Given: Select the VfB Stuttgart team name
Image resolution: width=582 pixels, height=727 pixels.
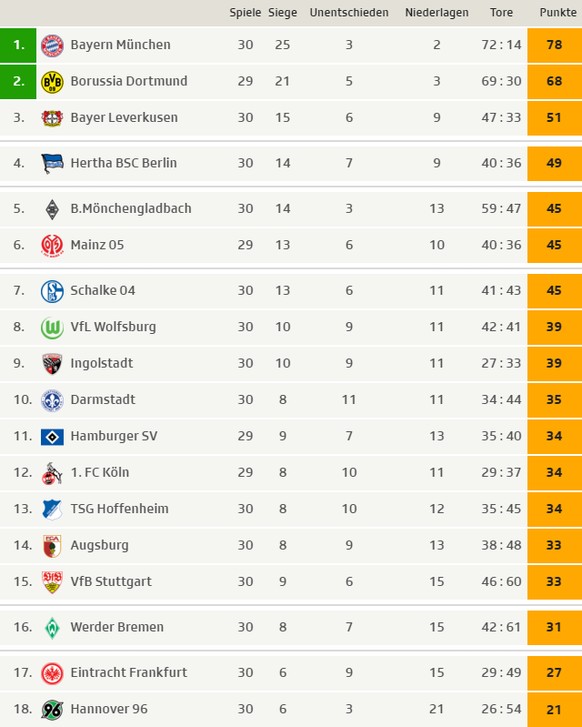Looking at the screenshot, I should 111,581.
